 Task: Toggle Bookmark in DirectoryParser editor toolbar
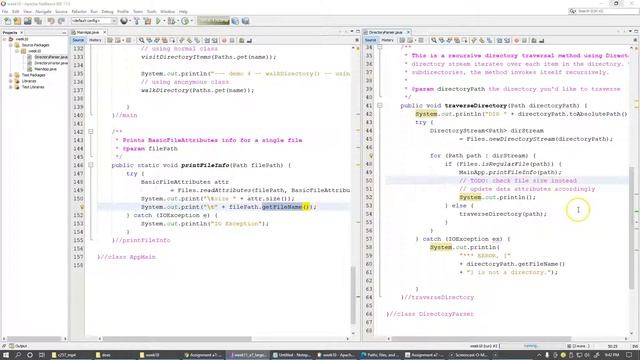[489, 40]
